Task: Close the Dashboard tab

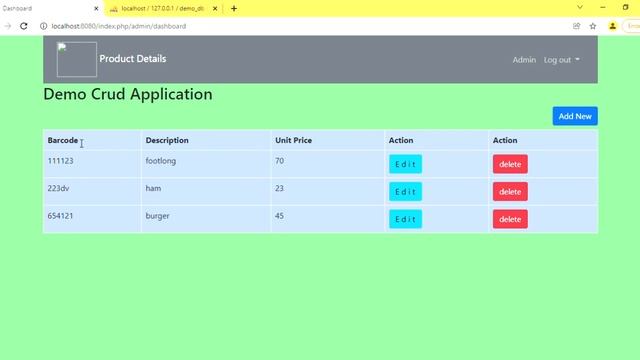Action: [96, 8]
